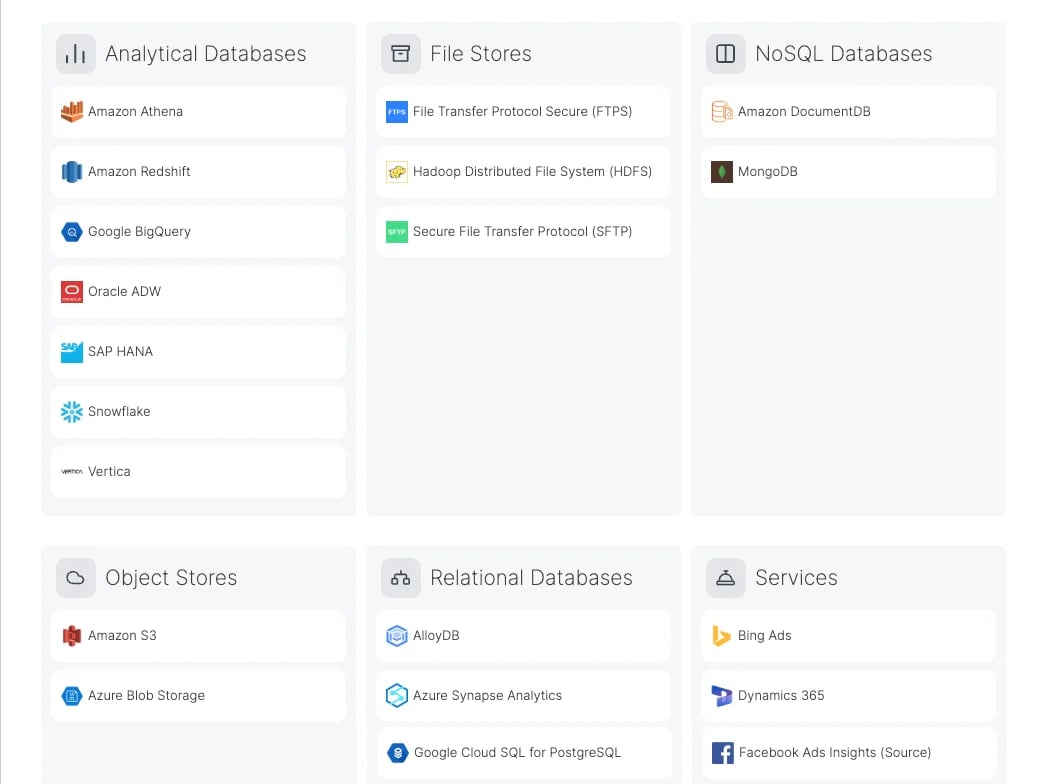Pick File Transfer Protocol Secure (FTPS)

tap(524, 112)
